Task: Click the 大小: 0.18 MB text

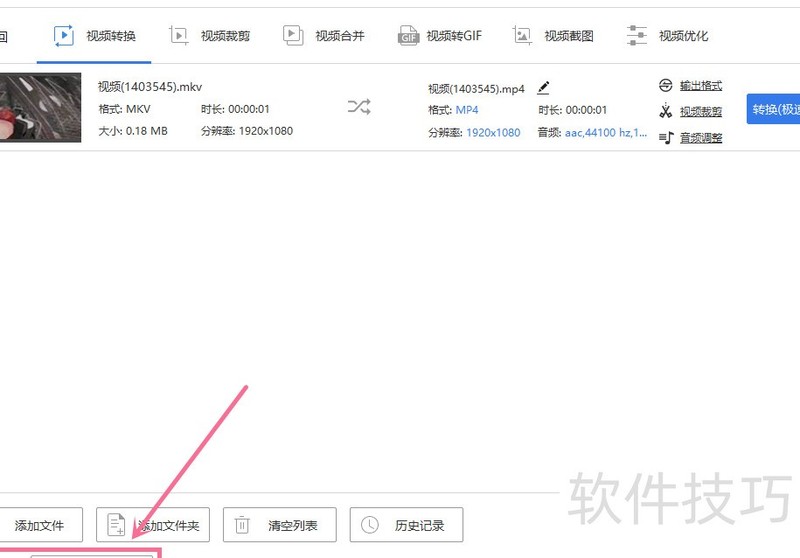Action: (133, 131)
